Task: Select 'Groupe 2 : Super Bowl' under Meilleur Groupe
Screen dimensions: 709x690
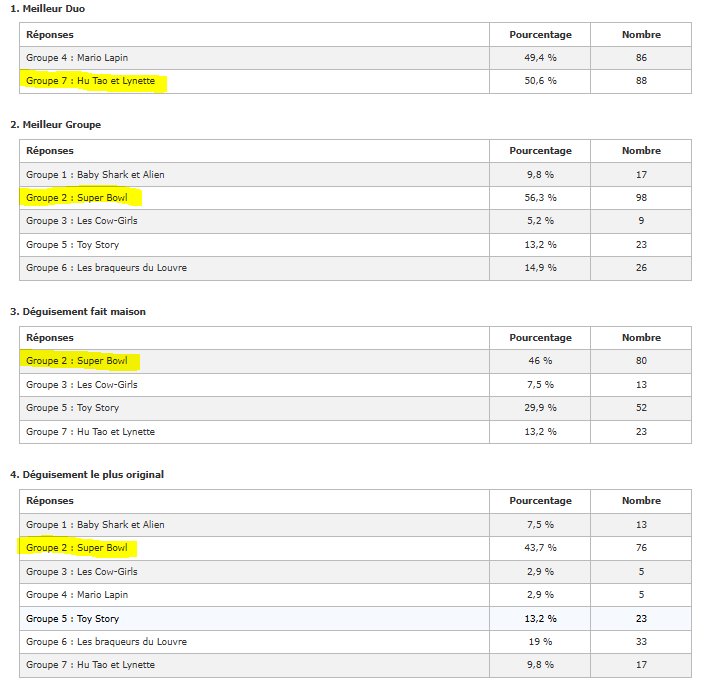Action: coord(77,198)
